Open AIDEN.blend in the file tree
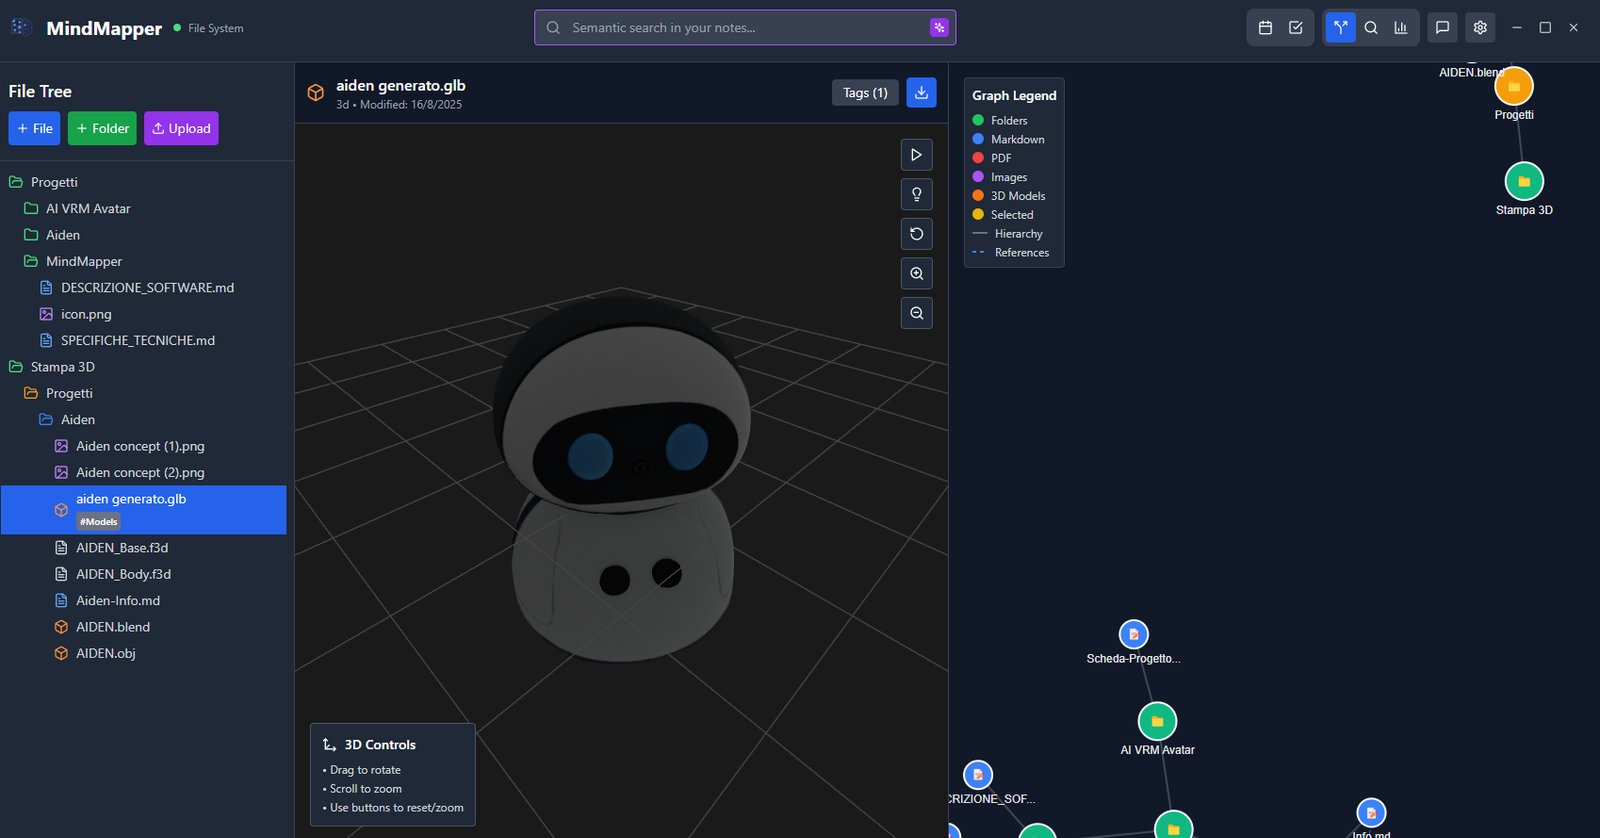Screen dimensions: 1600x838 tap(113, 627)
